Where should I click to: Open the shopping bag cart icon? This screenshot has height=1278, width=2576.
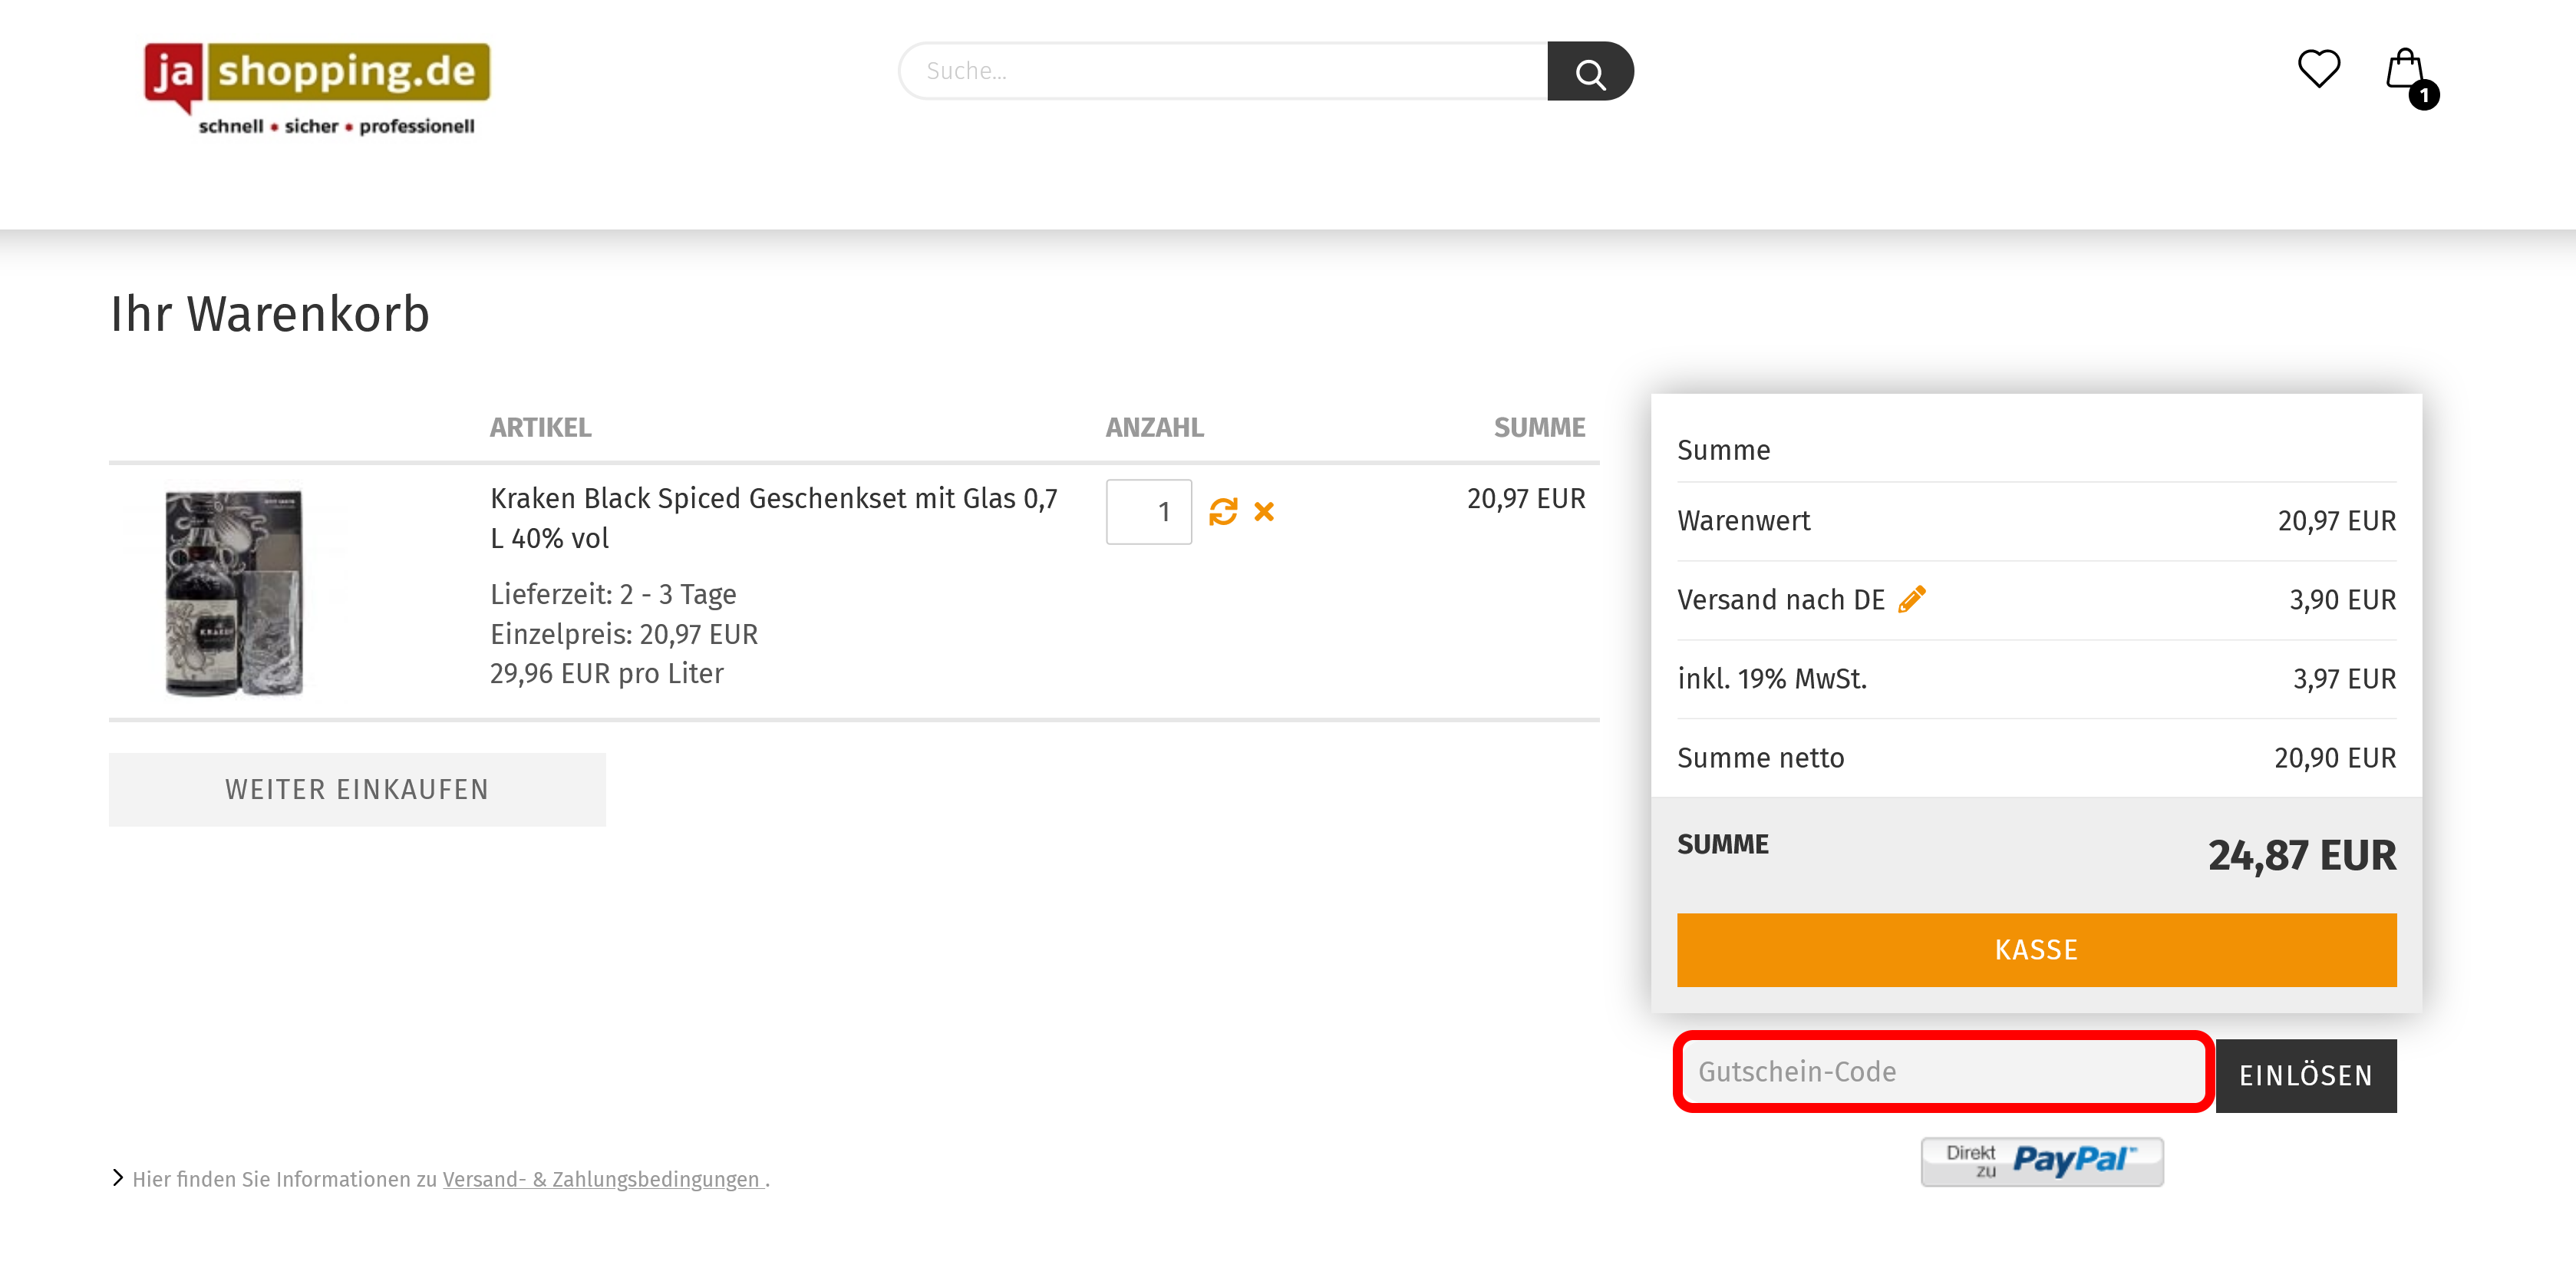(x=2404, y=70)
